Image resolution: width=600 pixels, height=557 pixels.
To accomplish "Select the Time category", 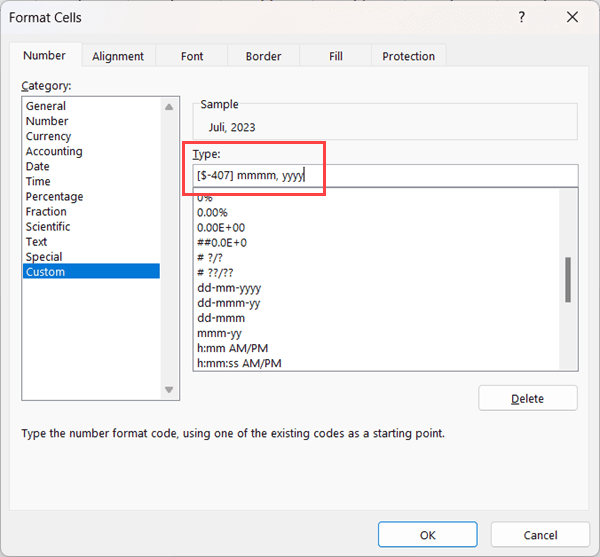I will 91,181.
